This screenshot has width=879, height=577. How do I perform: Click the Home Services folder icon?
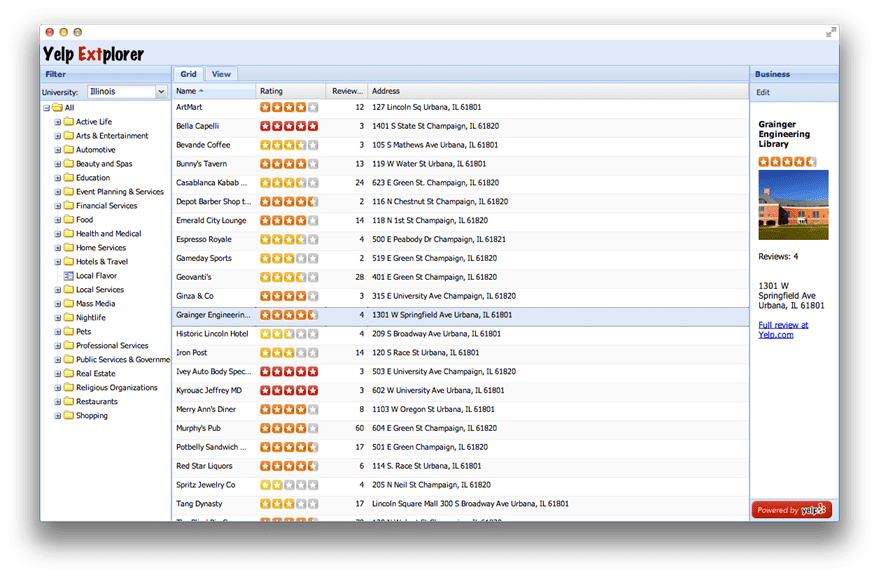pos(68,247)
